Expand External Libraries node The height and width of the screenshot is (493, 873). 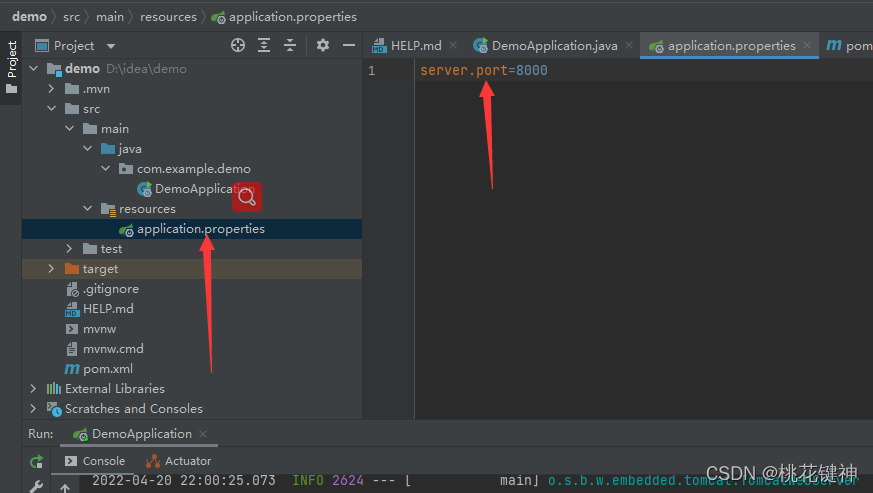pyautogui.click(x=33, y=388)
